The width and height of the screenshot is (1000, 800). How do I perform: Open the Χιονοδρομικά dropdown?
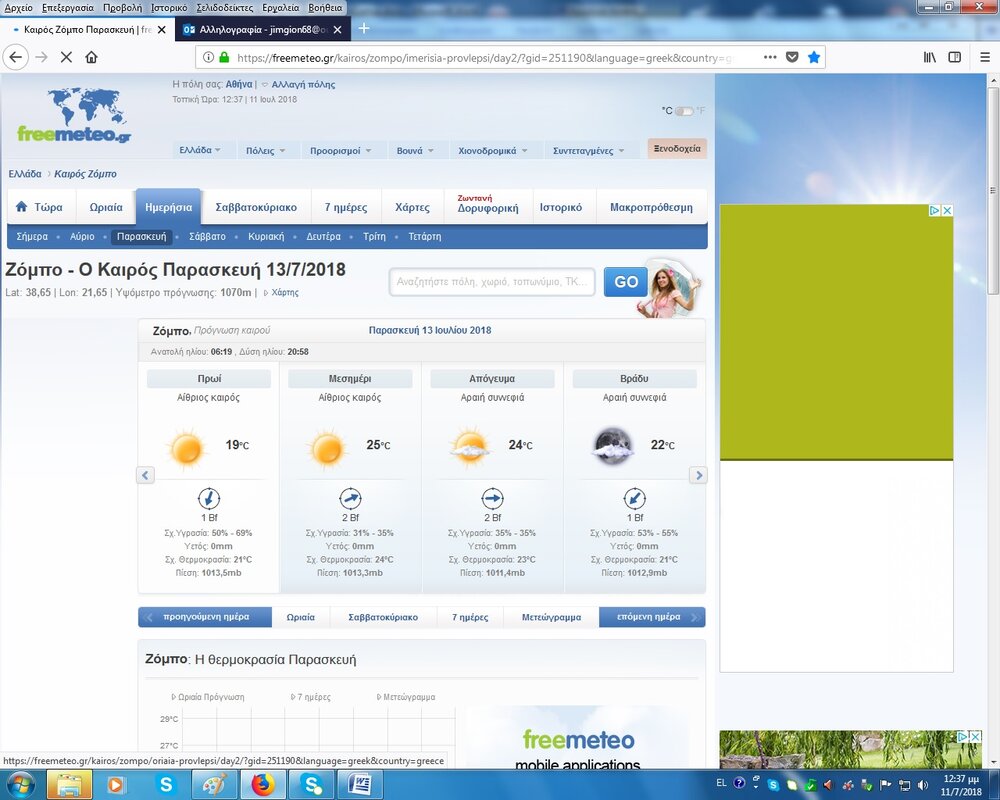pyautogui.click(x=493, y=150)
